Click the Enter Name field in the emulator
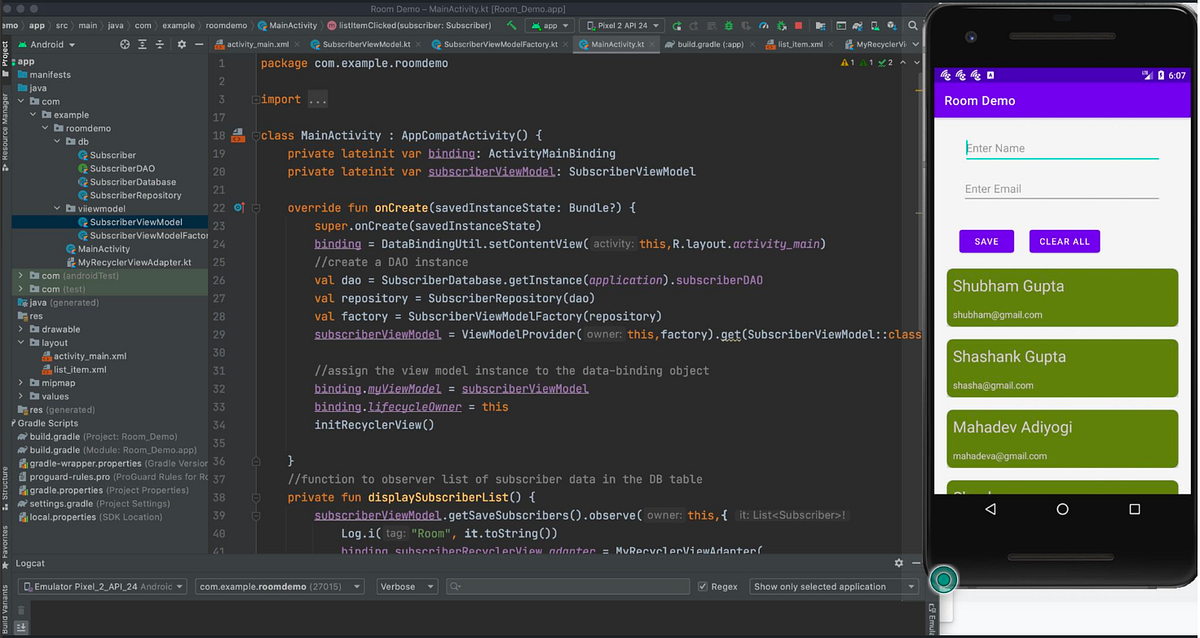The image size is (1200, 638). (1062, 148)
